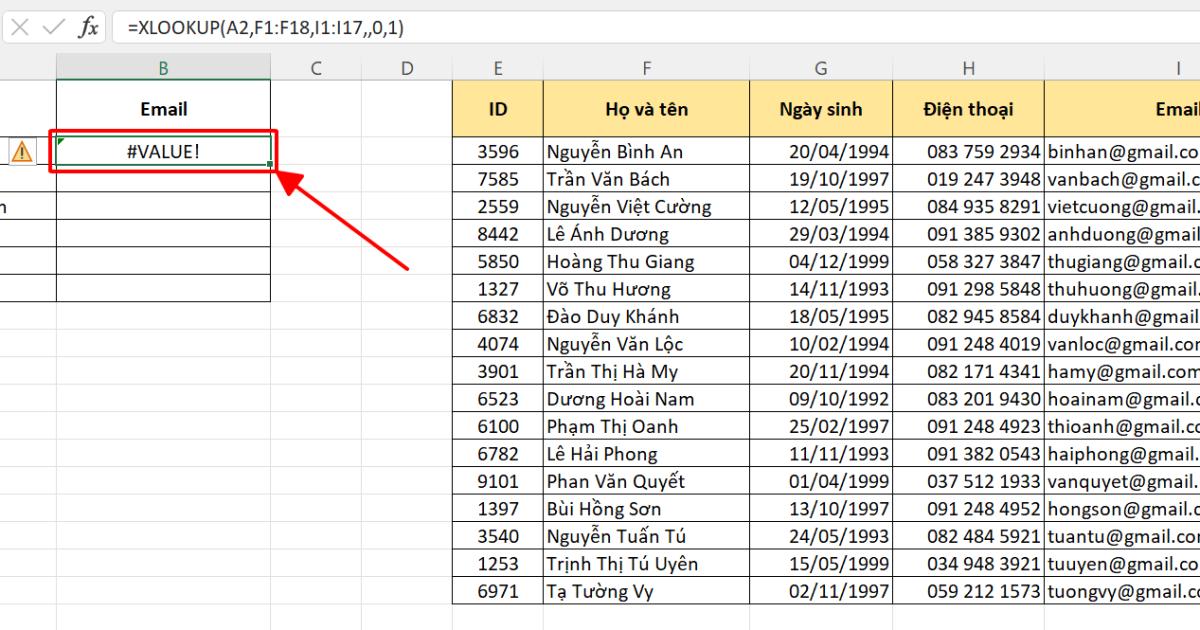Select the 'Điện thoại' header cell

coord(968,108)
